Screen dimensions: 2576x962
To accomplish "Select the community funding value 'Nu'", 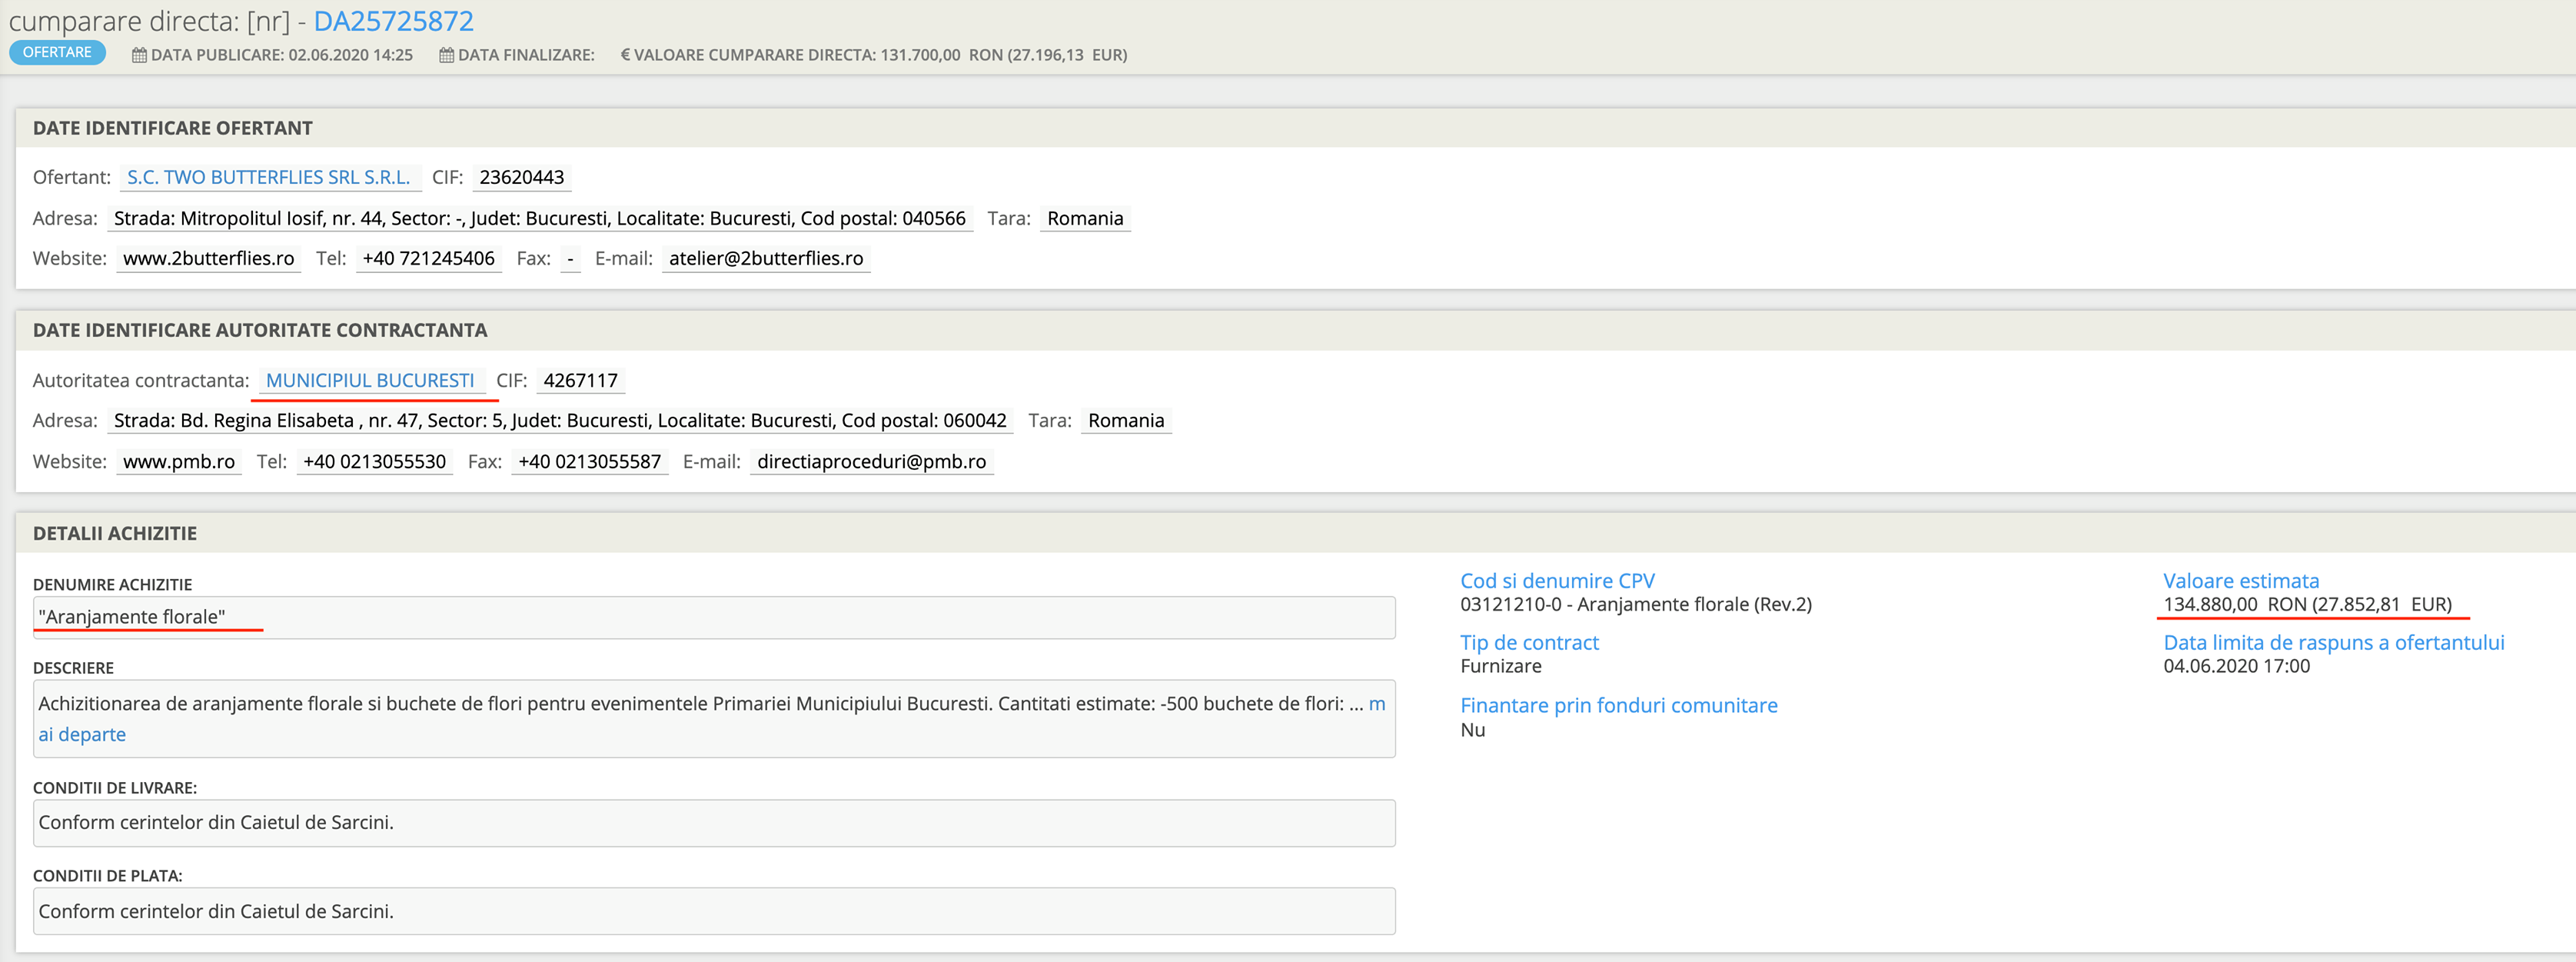I will pyautogui.click(x=1472, y=730).
